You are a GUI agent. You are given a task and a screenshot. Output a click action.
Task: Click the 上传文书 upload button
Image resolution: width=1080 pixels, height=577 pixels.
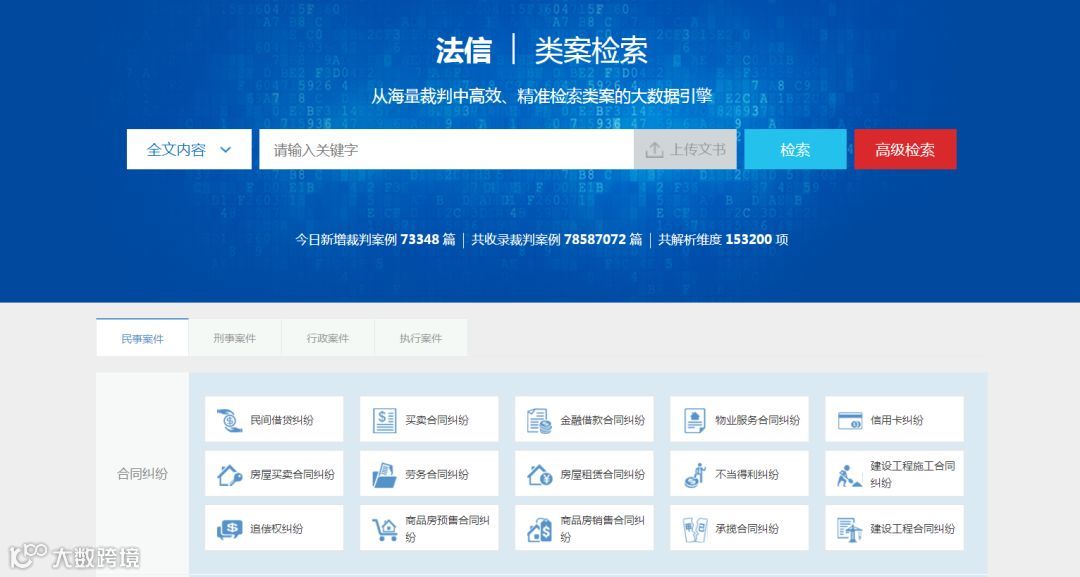(x=685, y=149)
